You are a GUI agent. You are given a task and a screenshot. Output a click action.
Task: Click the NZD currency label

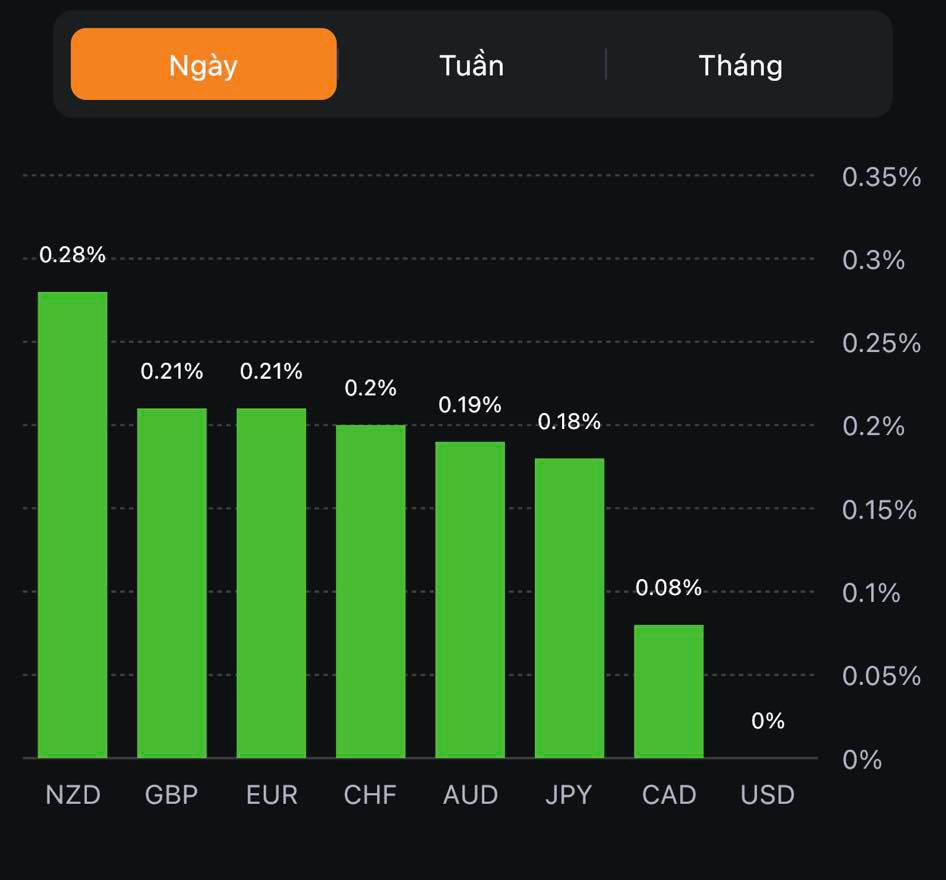tap(73, 795)
